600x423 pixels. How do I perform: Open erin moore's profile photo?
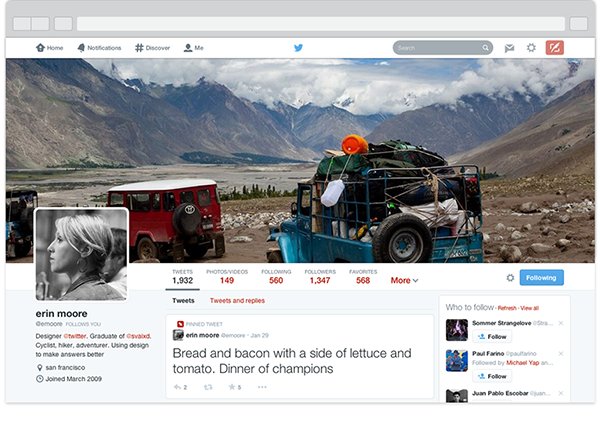pos(82,255)
